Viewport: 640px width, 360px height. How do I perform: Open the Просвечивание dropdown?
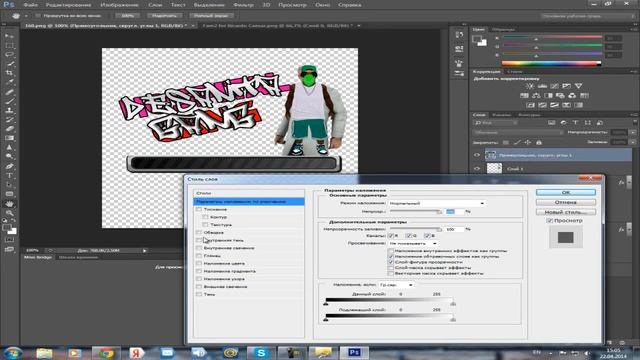coord(413,243)
